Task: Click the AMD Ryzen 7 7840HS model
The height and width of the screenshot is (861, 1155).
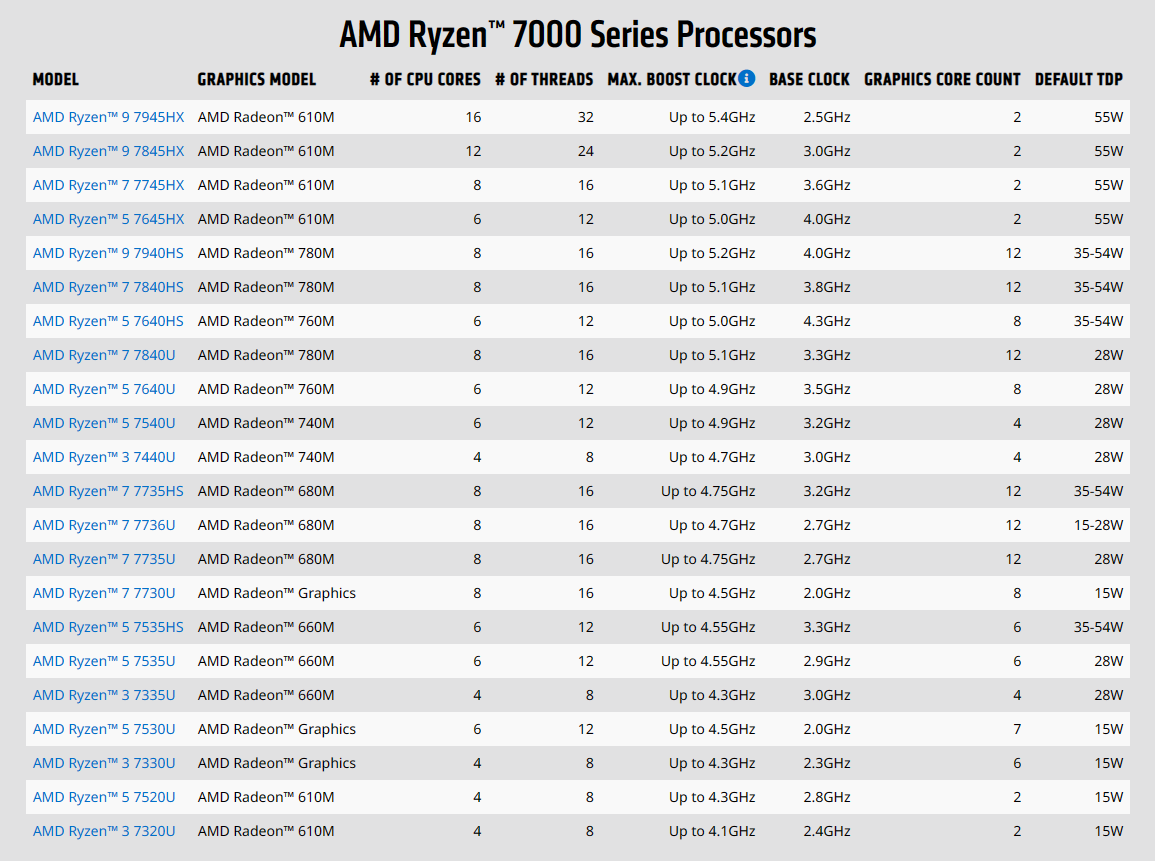Action: 108,287
